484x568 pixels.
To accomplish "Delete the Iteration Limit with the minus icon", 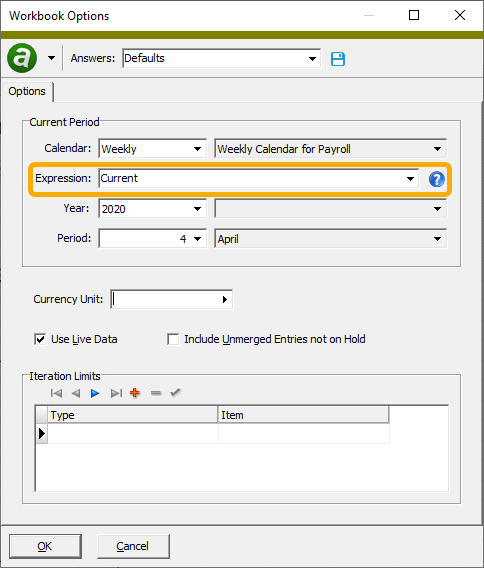I will click(x=156, y=393).
